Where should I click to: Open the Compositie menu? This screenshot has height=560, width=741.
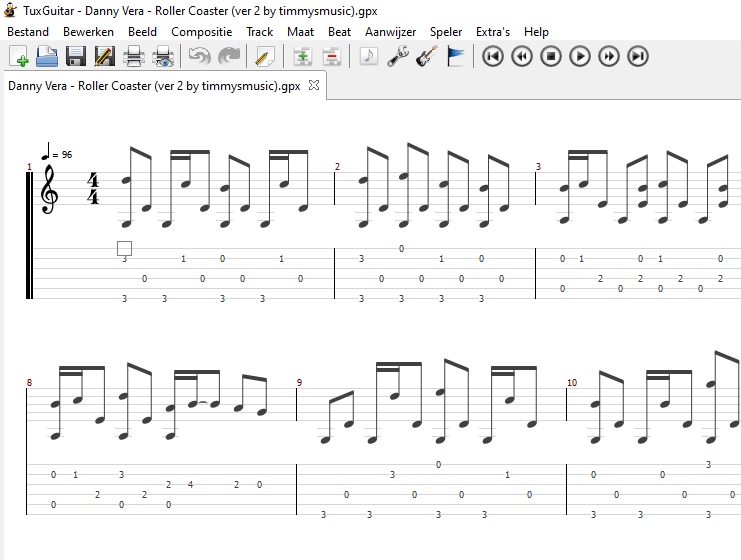[x=201, y=32]
